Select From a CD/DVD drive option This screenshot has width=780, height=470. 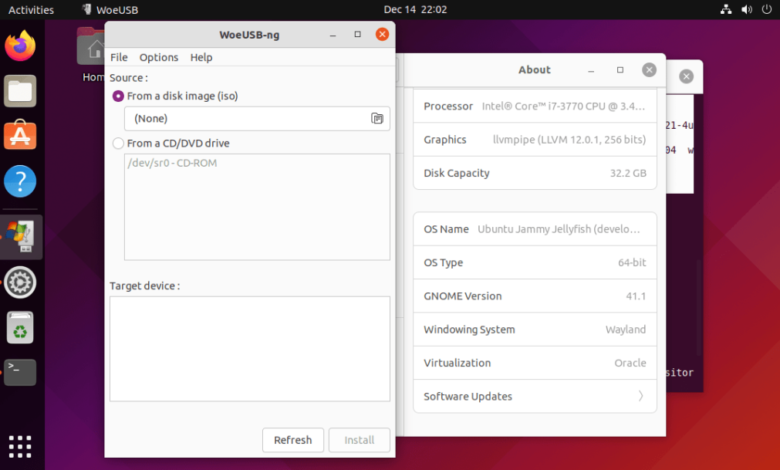171,143
